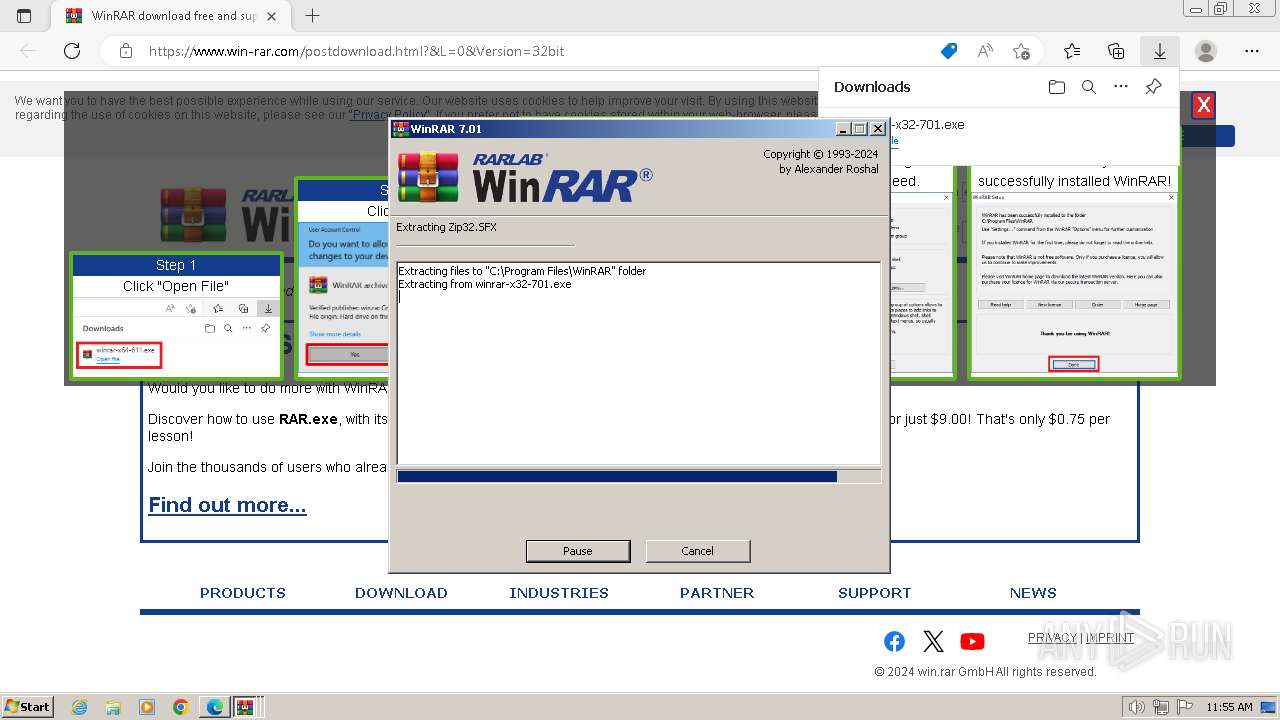Search downloads in Downloads panel
This screenshot has width=1280, height=720.
(x=1089, y=87)
